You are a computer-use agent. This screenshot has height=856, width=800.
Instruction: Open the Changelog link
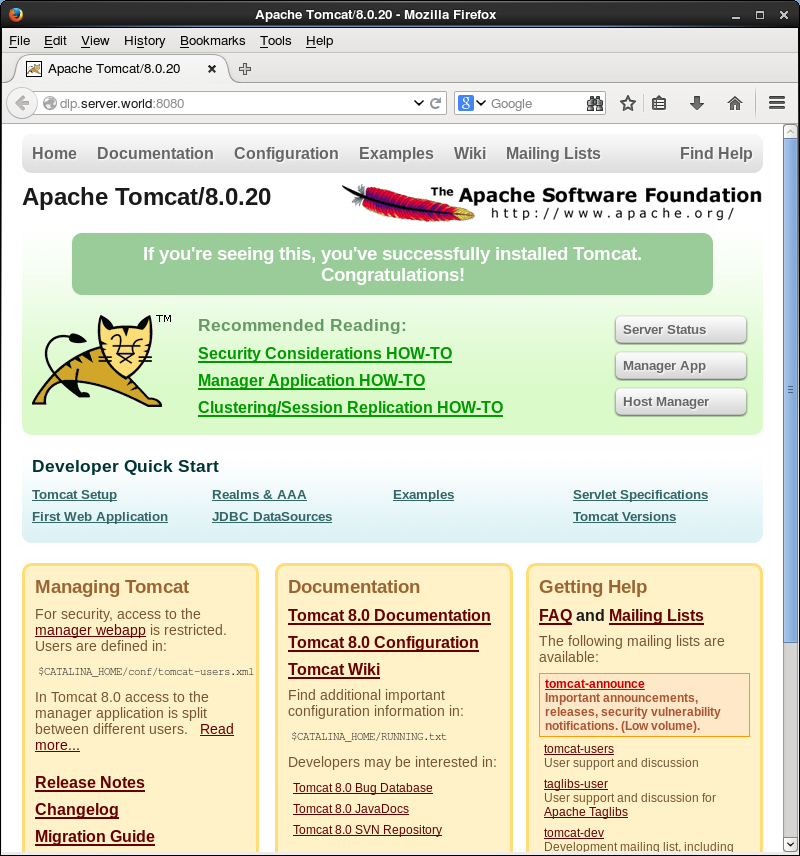click(76, 810)
